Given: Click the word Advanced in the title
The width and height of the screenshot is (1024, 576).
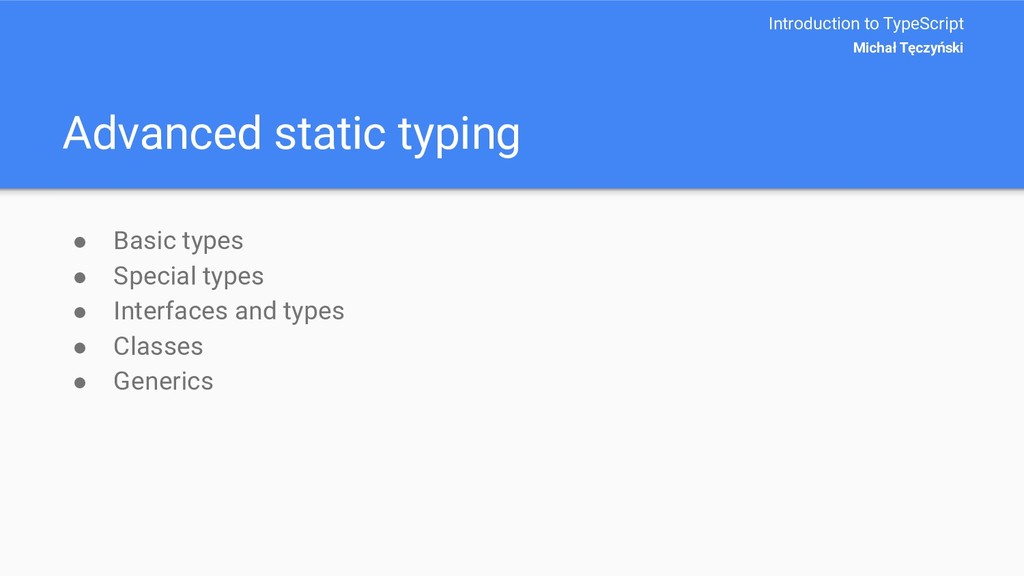Looking at the screenshot, I should pos(163,133).
